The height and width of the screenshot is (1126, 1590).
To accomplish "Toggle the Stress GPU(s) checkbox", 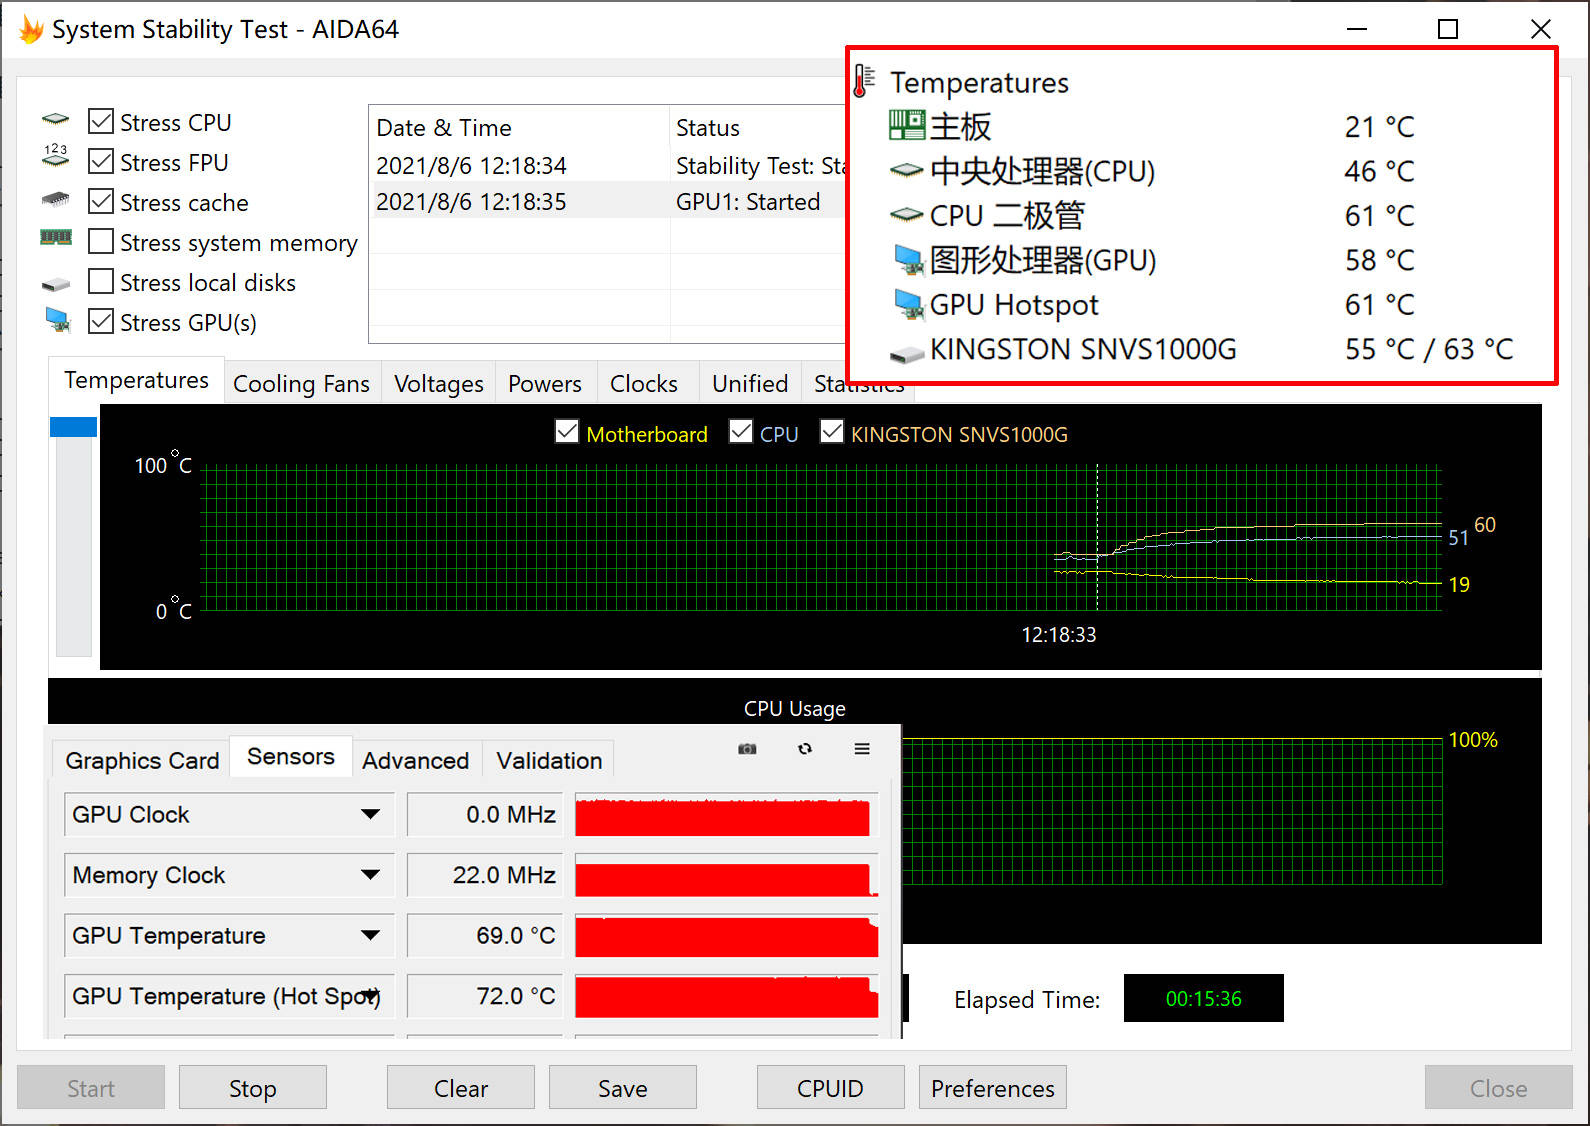I will click(x=101, y=321).
